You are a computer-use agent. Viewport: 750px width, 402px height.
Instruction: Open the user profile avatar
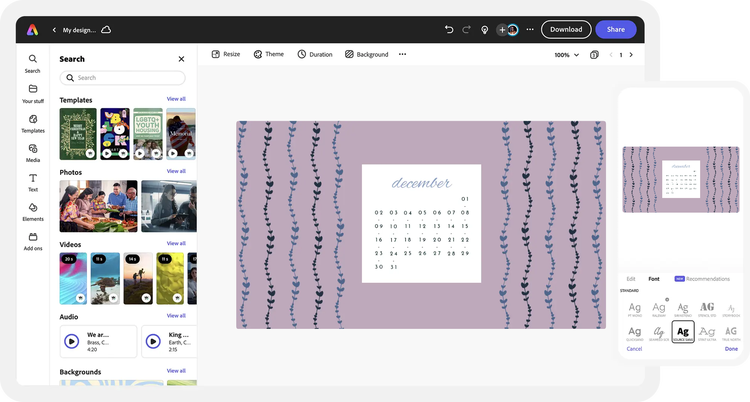513,30
